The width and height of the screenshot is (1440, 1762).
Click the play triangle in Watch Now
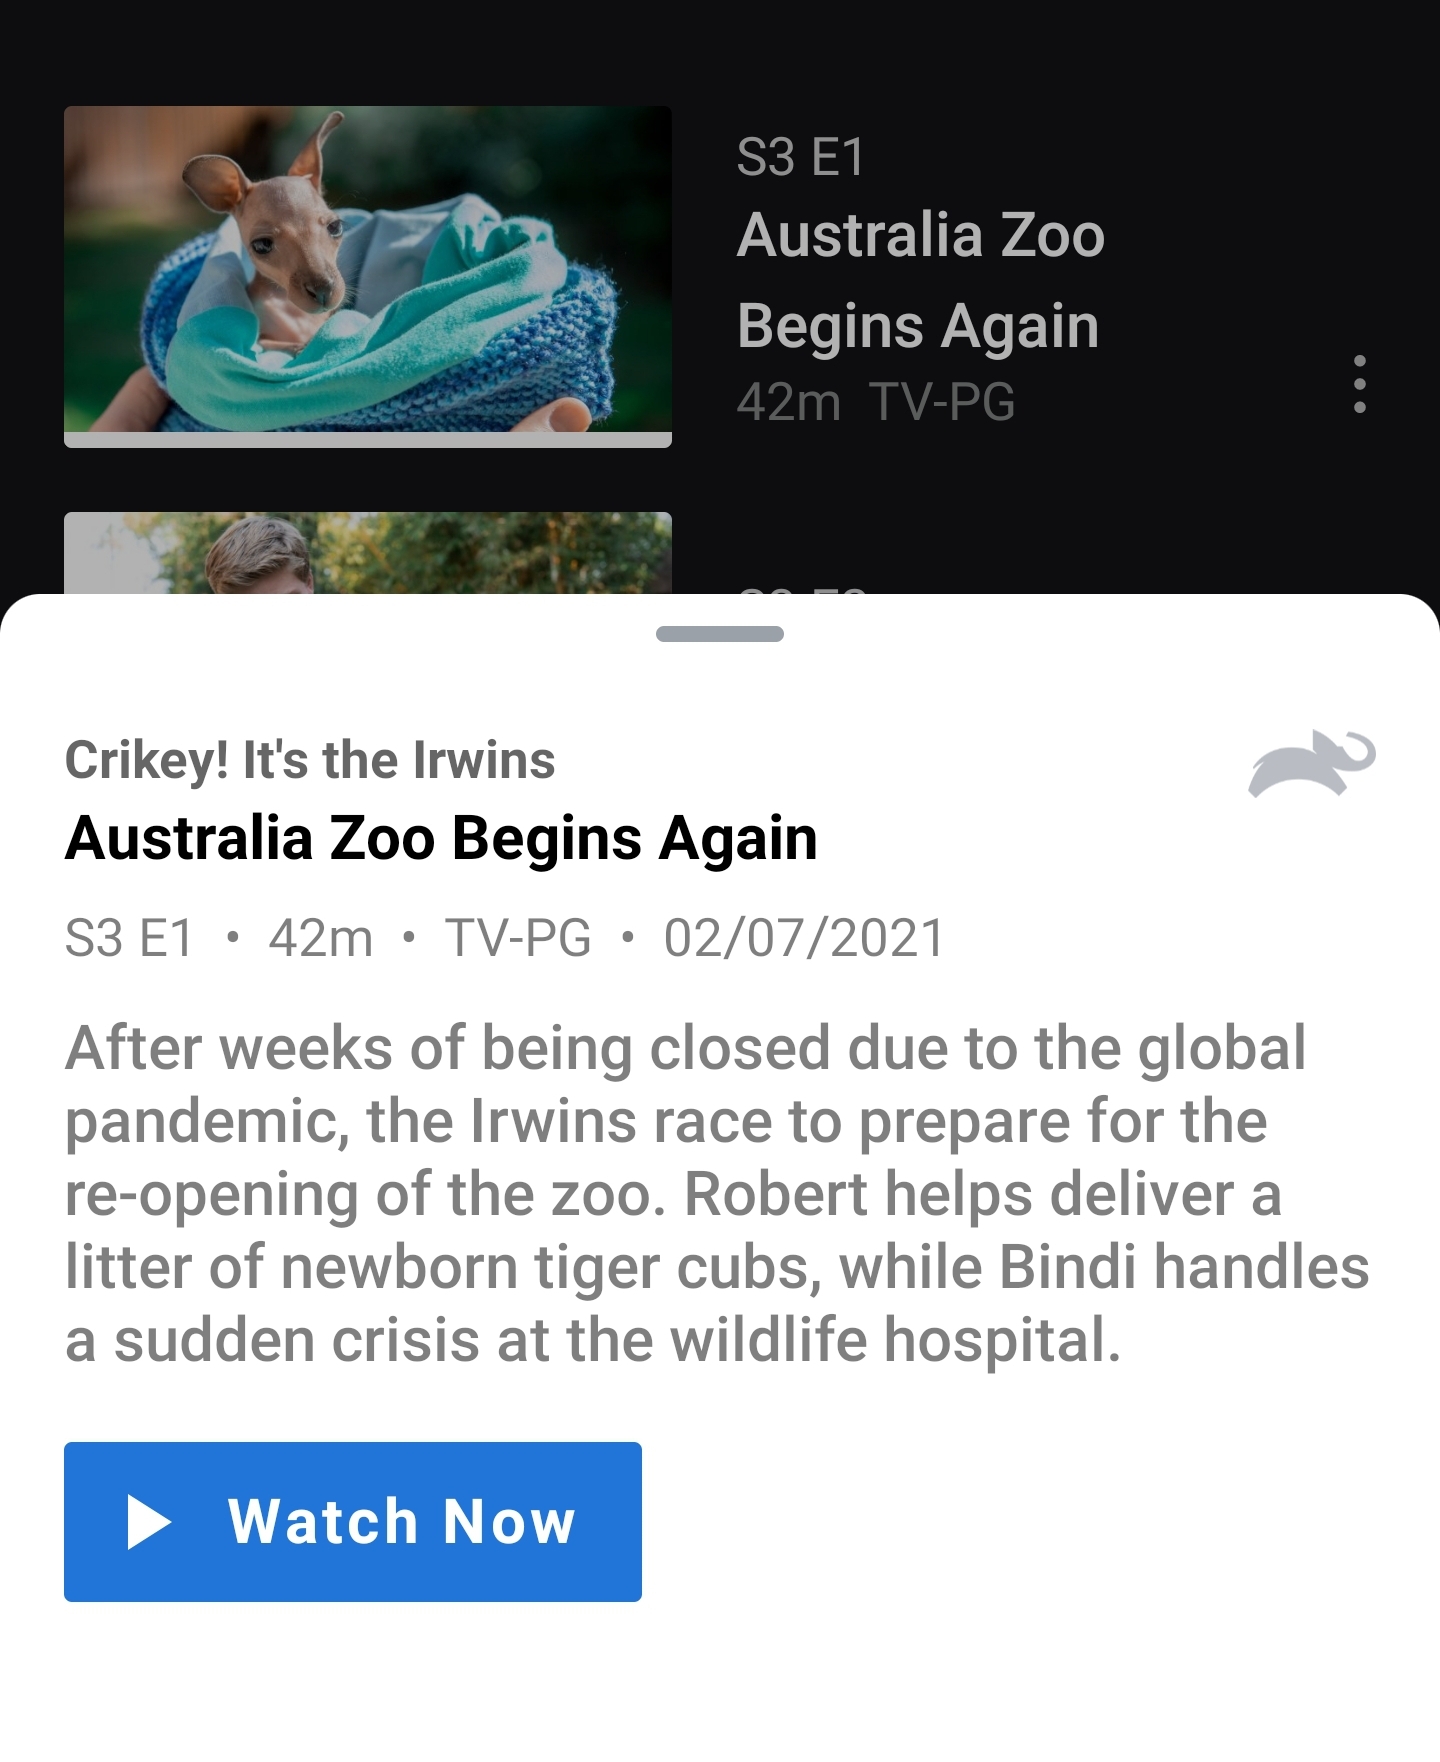(150, 1522)
